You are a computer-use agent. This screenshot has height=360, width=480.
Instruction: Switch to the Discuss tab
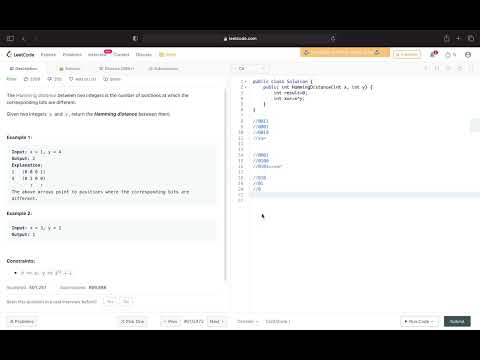116,69
